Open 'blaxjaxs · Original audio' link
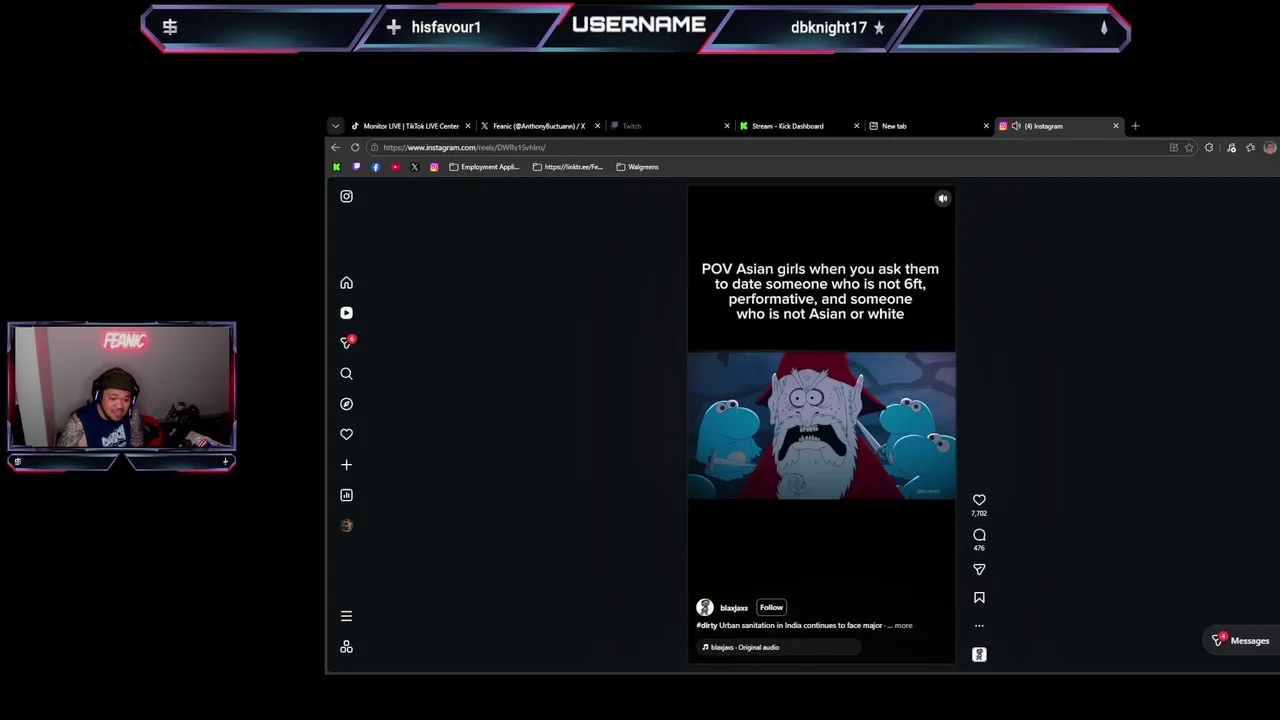Screen dimensions: 1280x720 pyautogui.click(x=744, y=647)
